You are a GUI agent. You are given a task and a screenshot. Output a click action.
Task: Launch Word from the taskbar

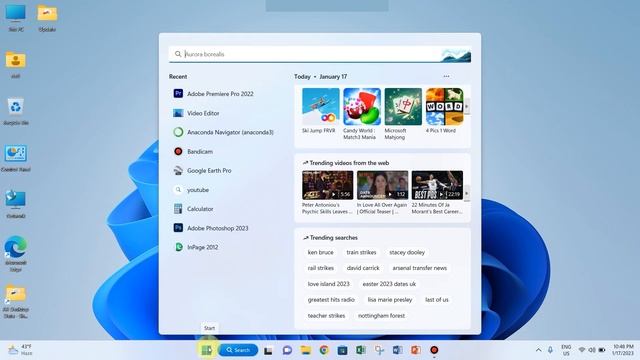397,350
